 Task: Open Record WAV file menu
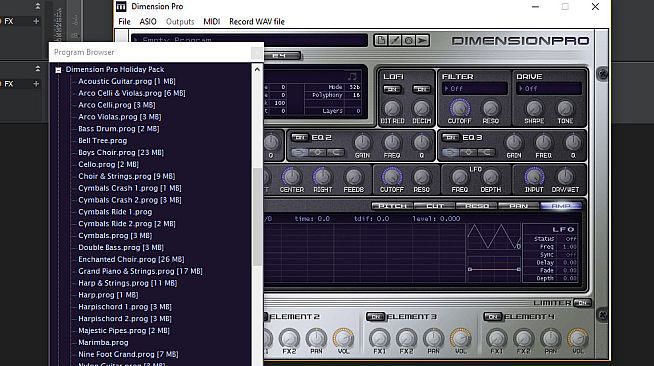[x=257, y=22]
